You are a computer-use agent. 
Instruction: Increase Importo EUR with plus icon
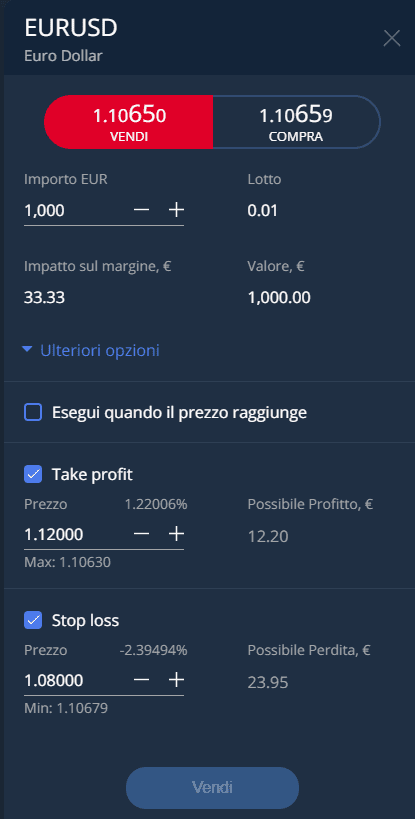[176, 210]
